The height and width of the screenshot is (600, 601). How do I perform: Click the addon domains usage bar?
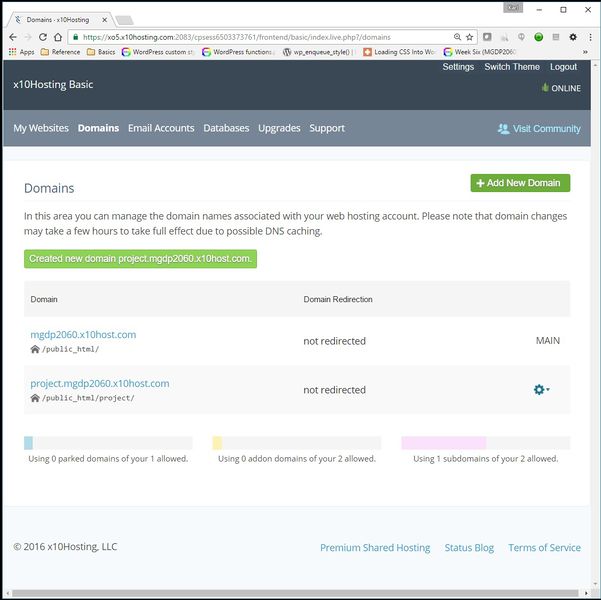point(297,443)
